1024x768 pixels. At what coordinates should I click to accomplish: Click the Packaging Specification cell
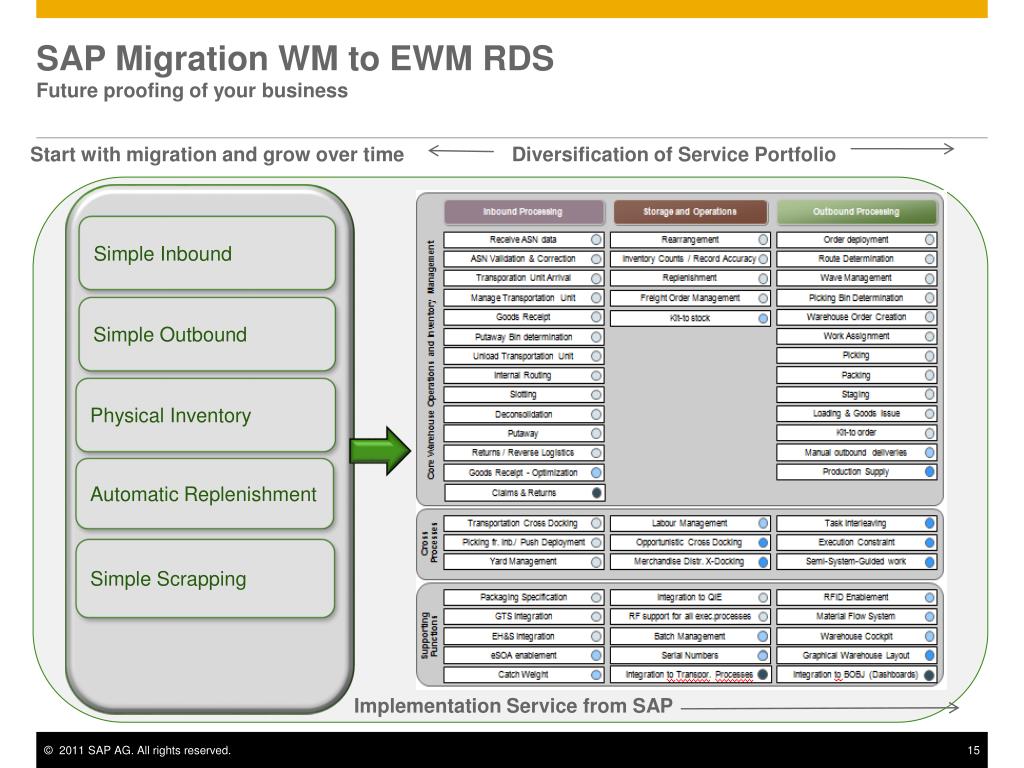(x=524, y=597)
